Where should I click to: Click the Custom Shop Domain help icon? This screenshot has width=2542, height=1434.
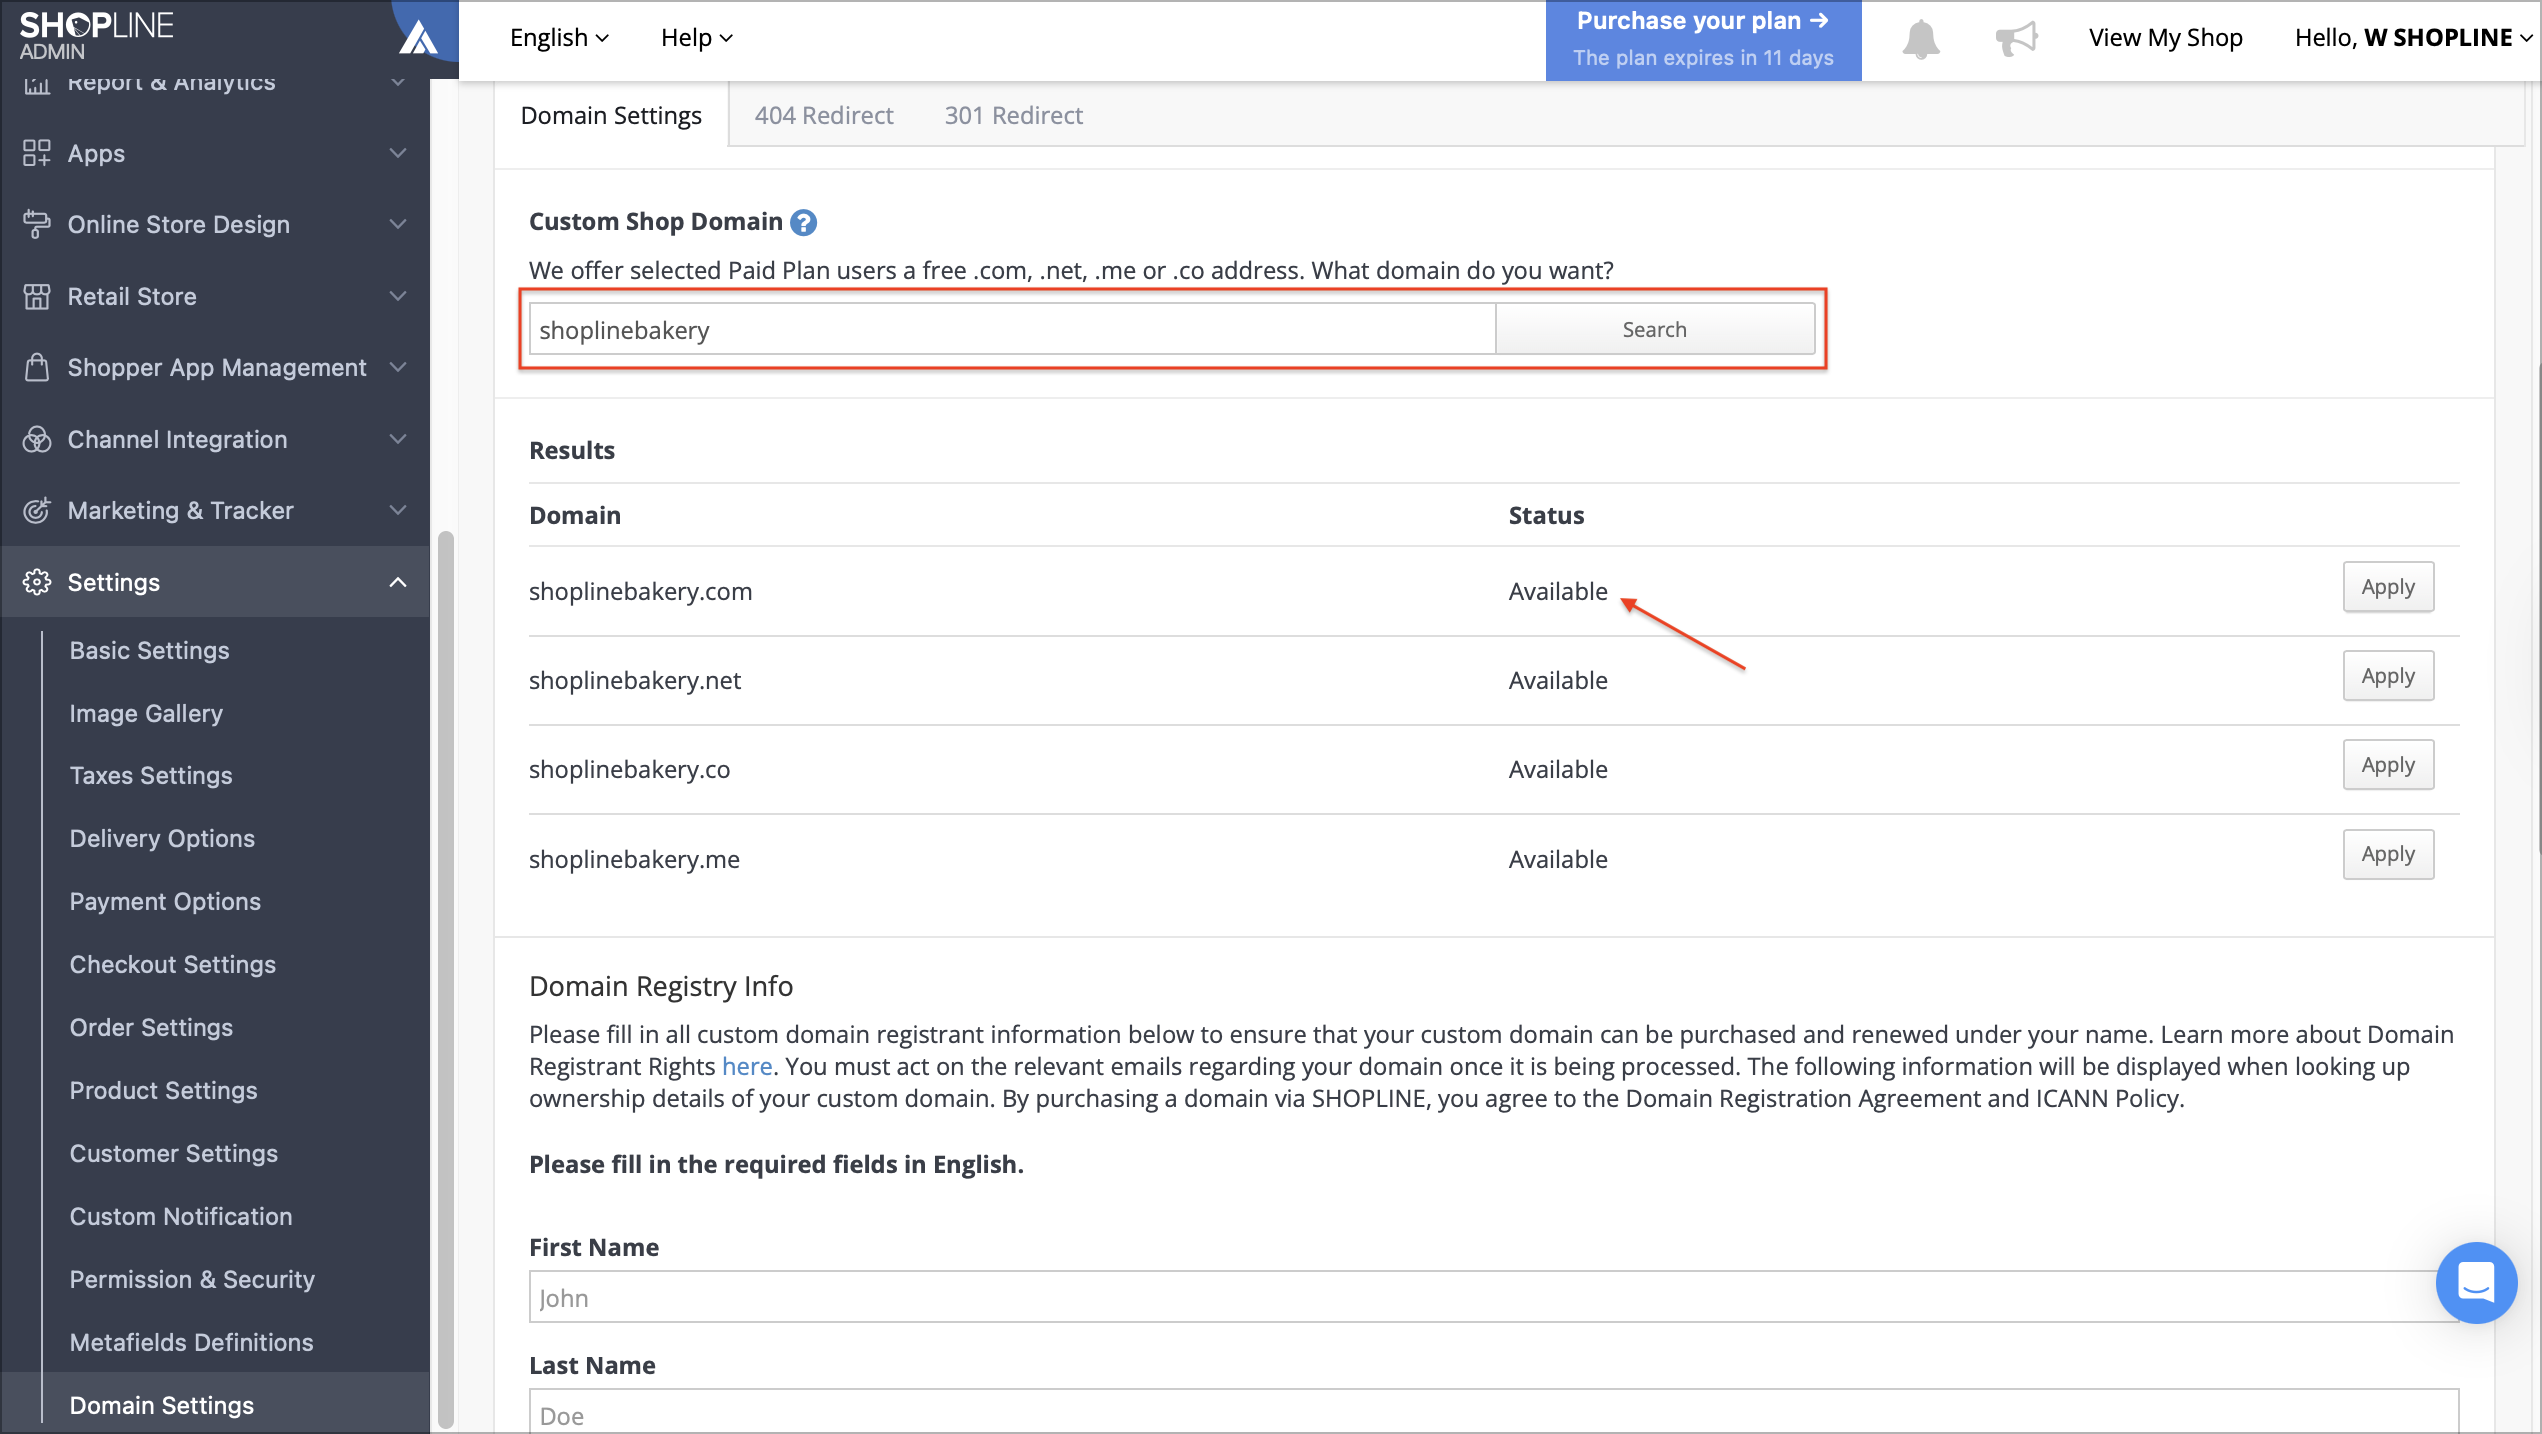(x=803, y=222)
